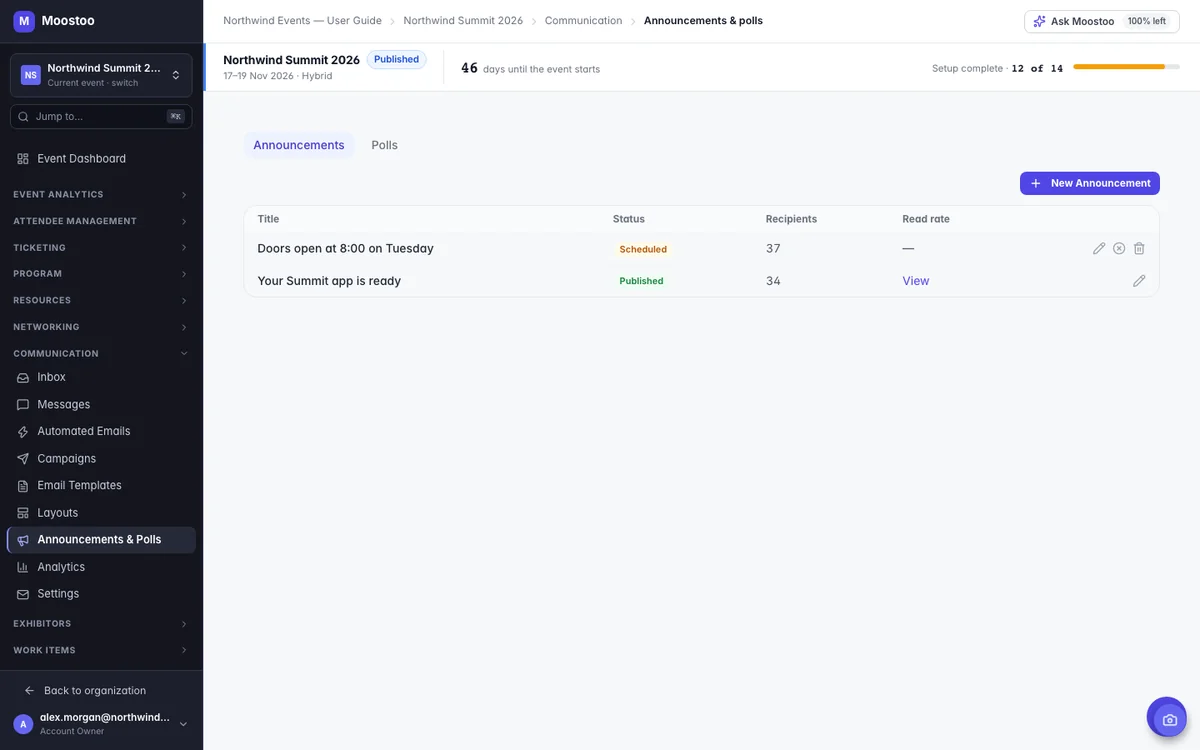Viewport: 1200px width, 750px height.
Task: Click the Scheduled status badge
Action: coord(643,249)
